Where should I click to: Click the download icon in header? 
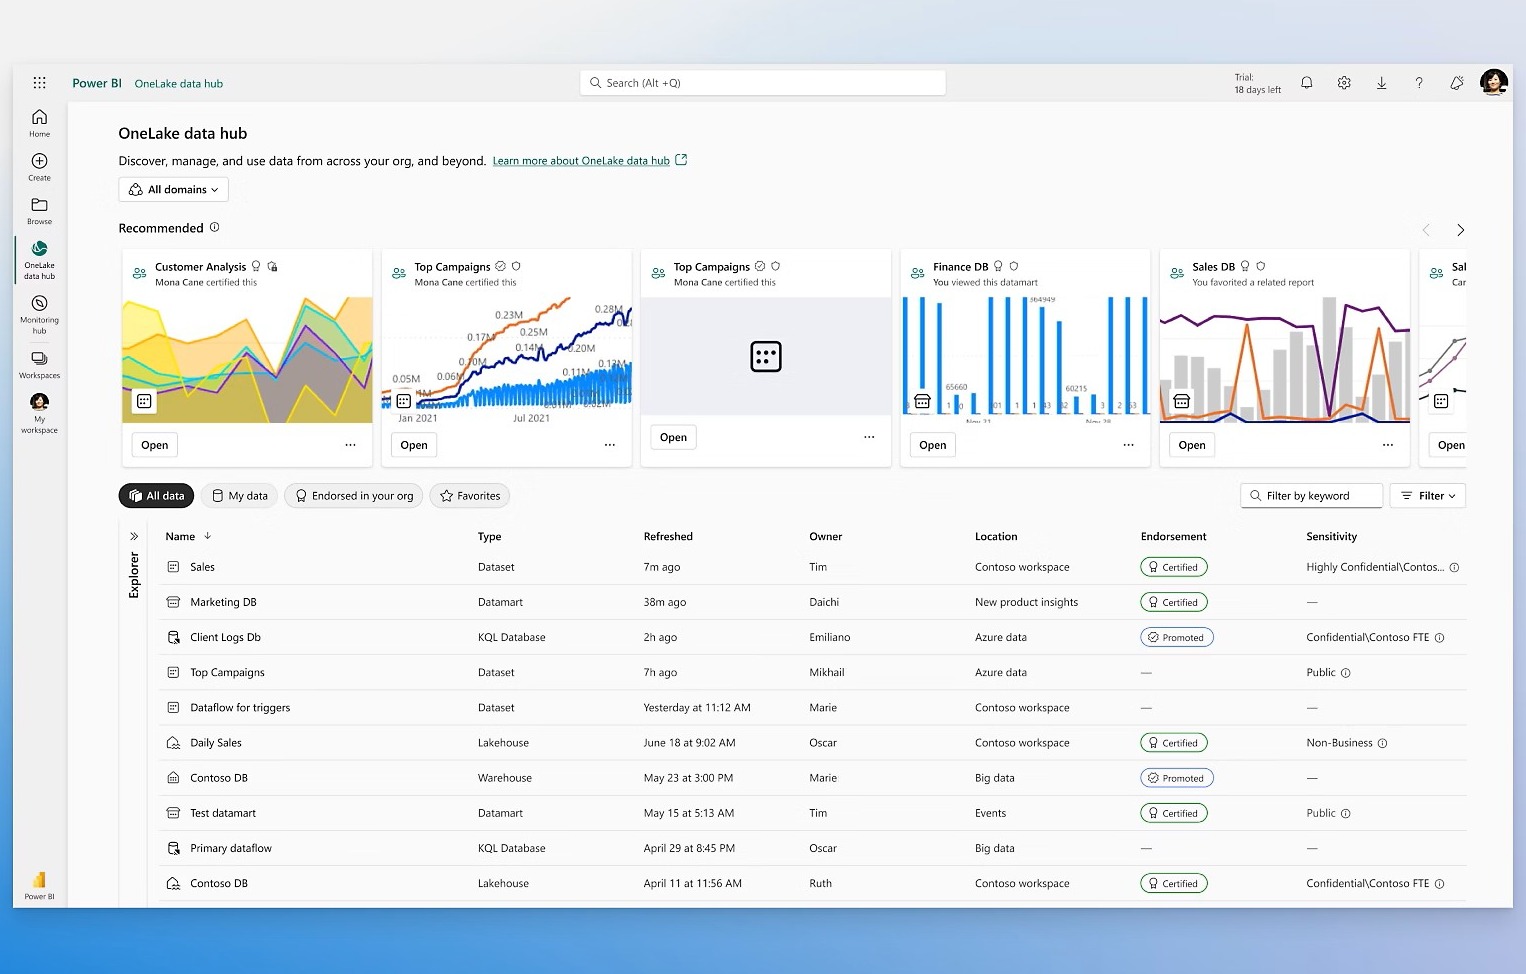pyautogui.click(x=1381, y=83)
